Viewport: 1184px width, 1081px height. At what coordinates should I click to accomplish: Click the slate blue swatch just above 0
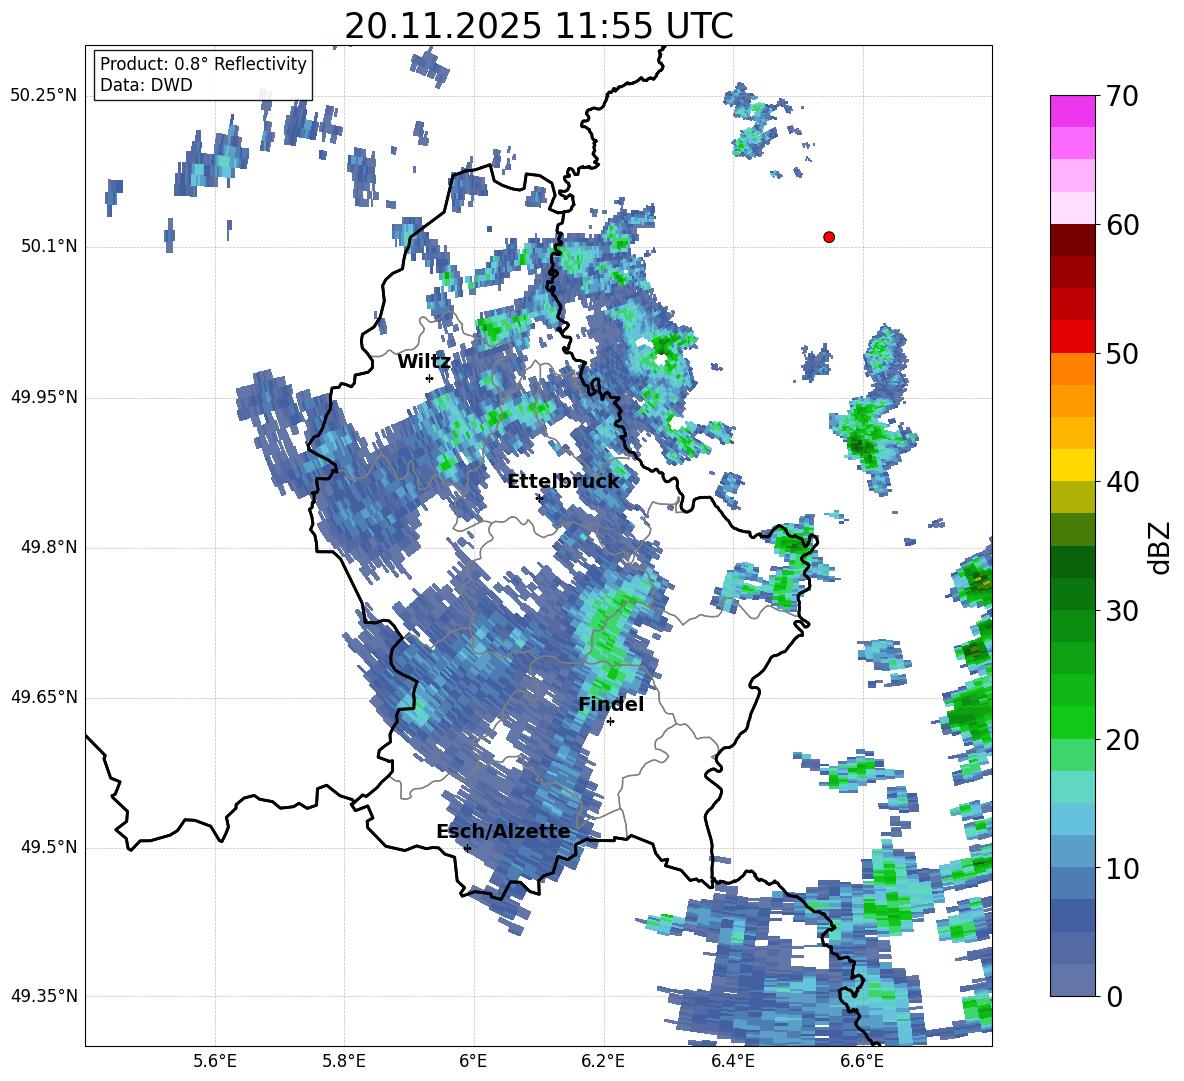point(1072,980)
